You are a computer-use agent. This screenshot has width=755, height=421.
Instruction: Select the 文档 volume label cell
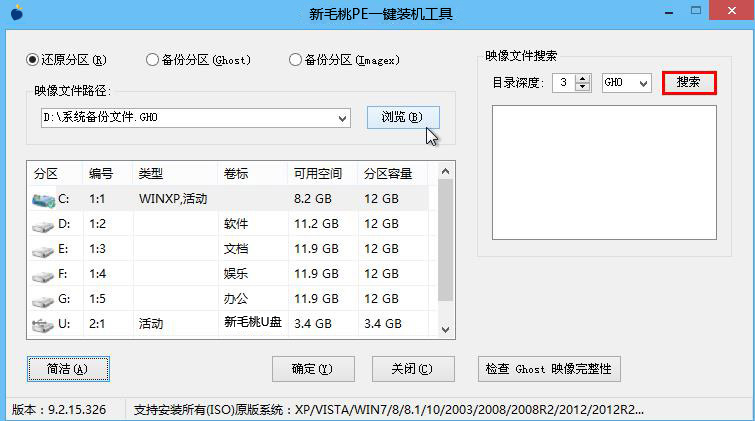pos(235,249)
